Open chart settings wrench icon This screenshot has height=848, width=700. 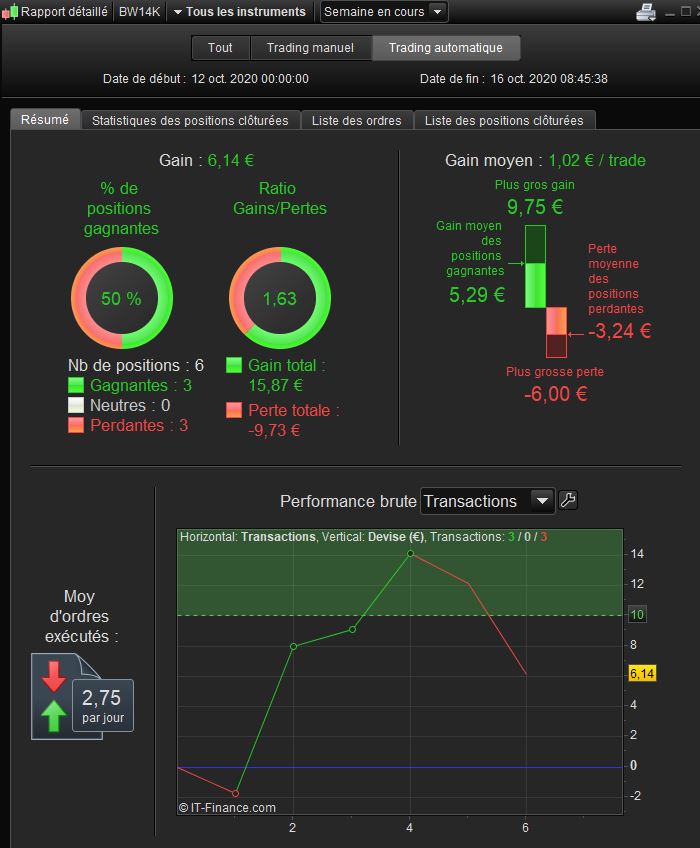click(567, 500)
